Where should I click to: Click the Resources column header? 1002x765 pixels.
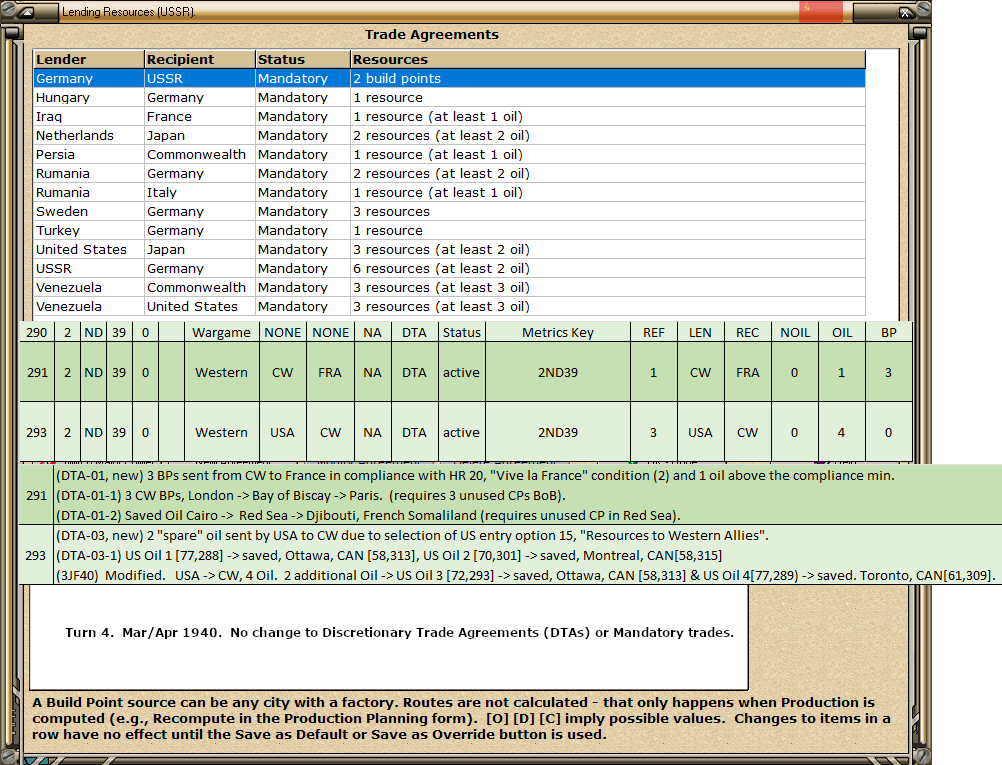click(x=608, y=59)
